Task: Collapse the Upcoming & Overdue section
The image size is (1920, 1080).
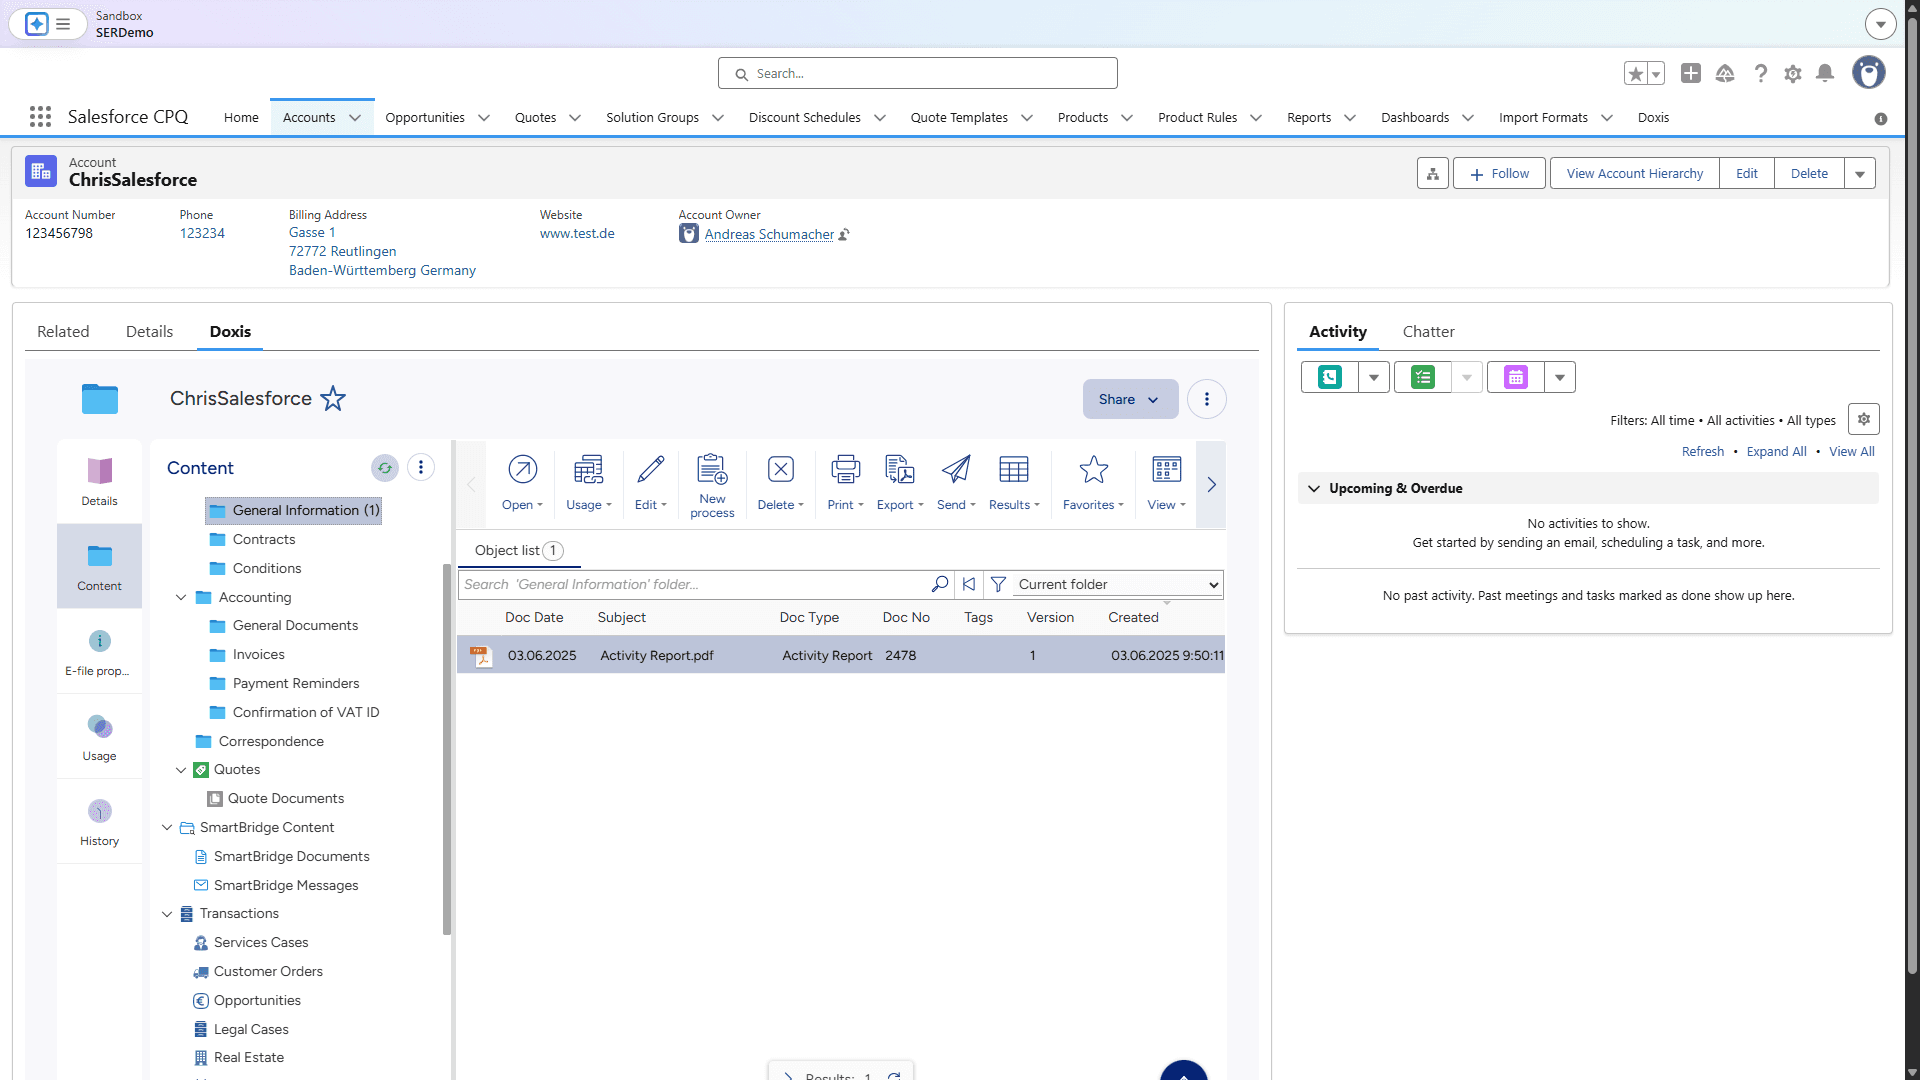Action: pos(1314,488)
